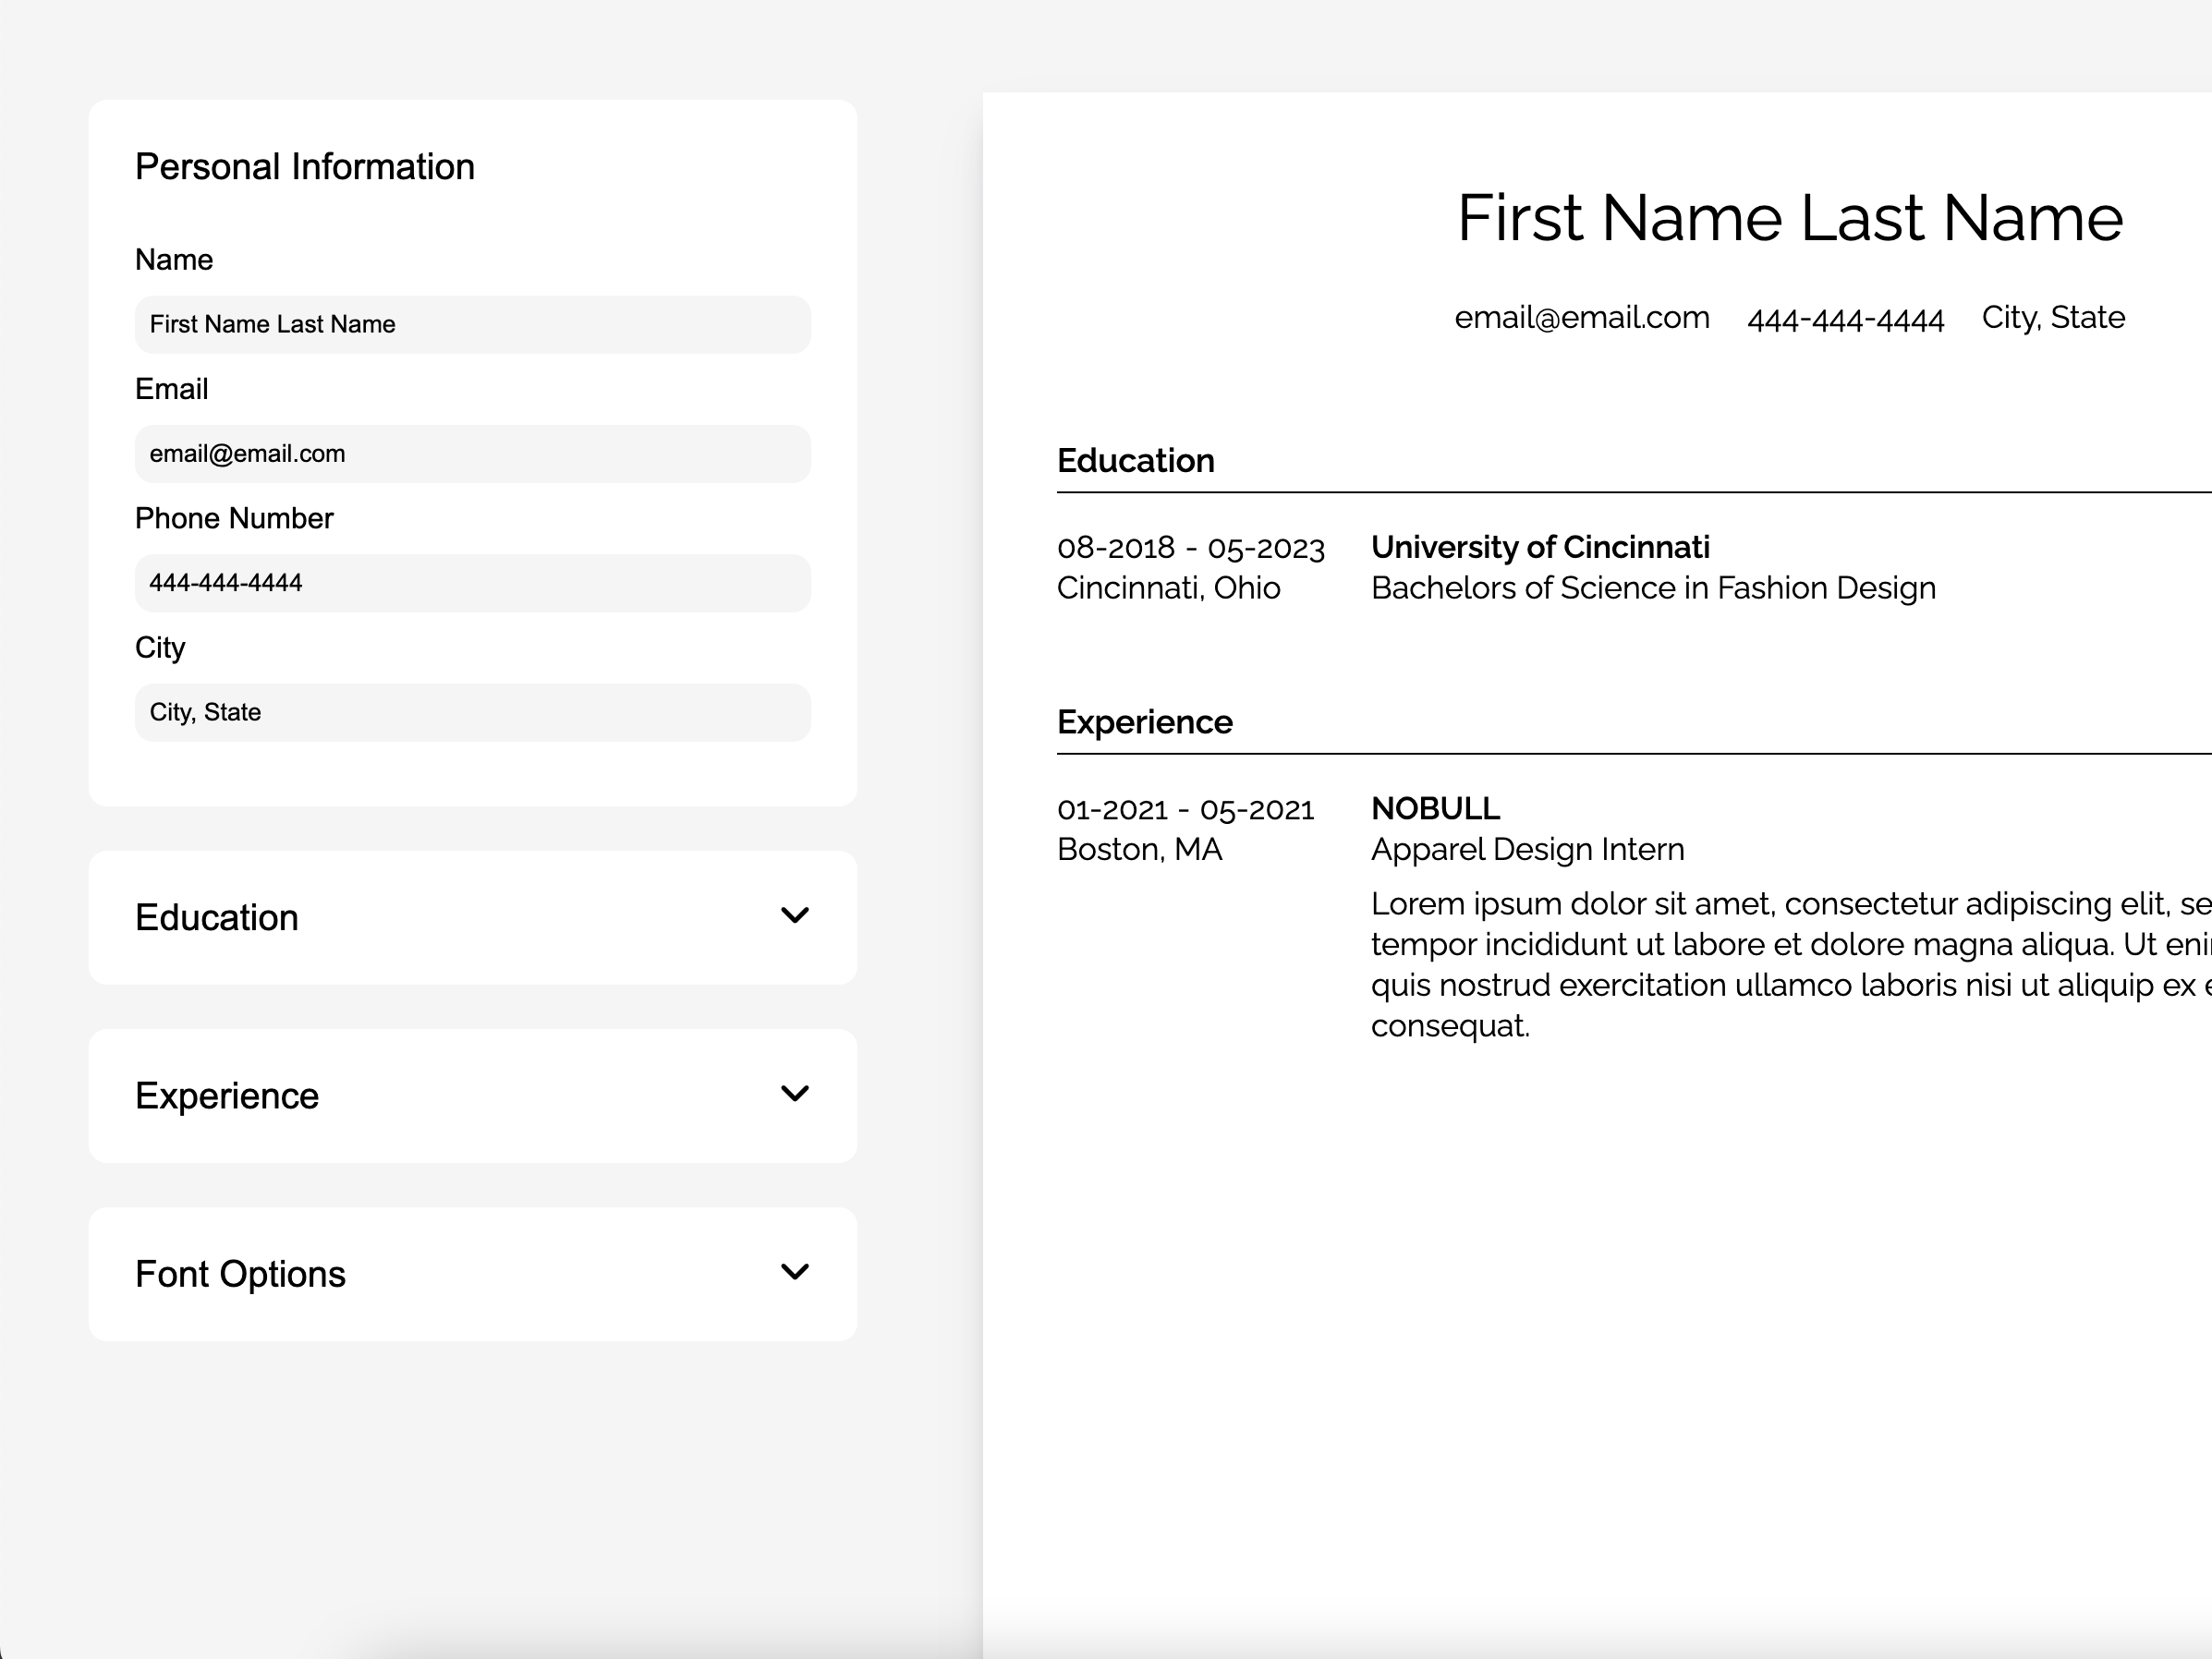Open the Font Options panel title
This screenshot has height=1659, width=2212.
click(240, 1274)
